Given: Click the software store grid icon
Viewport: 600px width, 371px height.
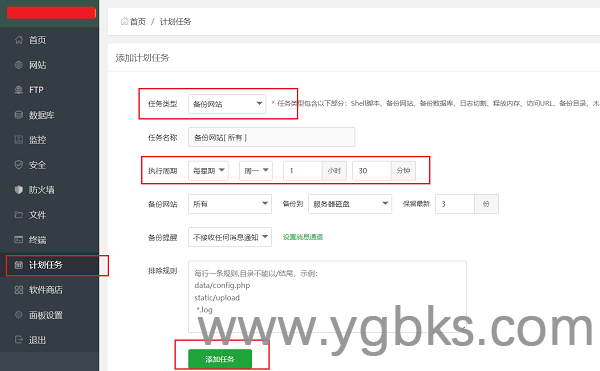Looking at the screenshot, I should (x=18, y=290).
